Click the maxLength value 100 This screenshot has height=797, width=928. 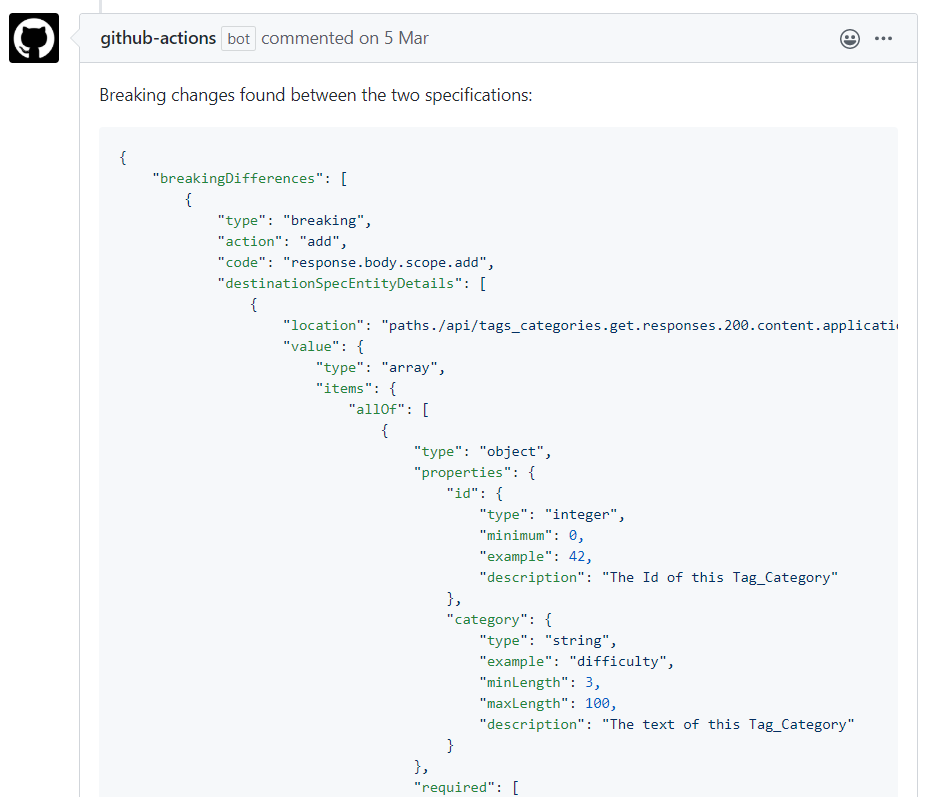[599, 703]
